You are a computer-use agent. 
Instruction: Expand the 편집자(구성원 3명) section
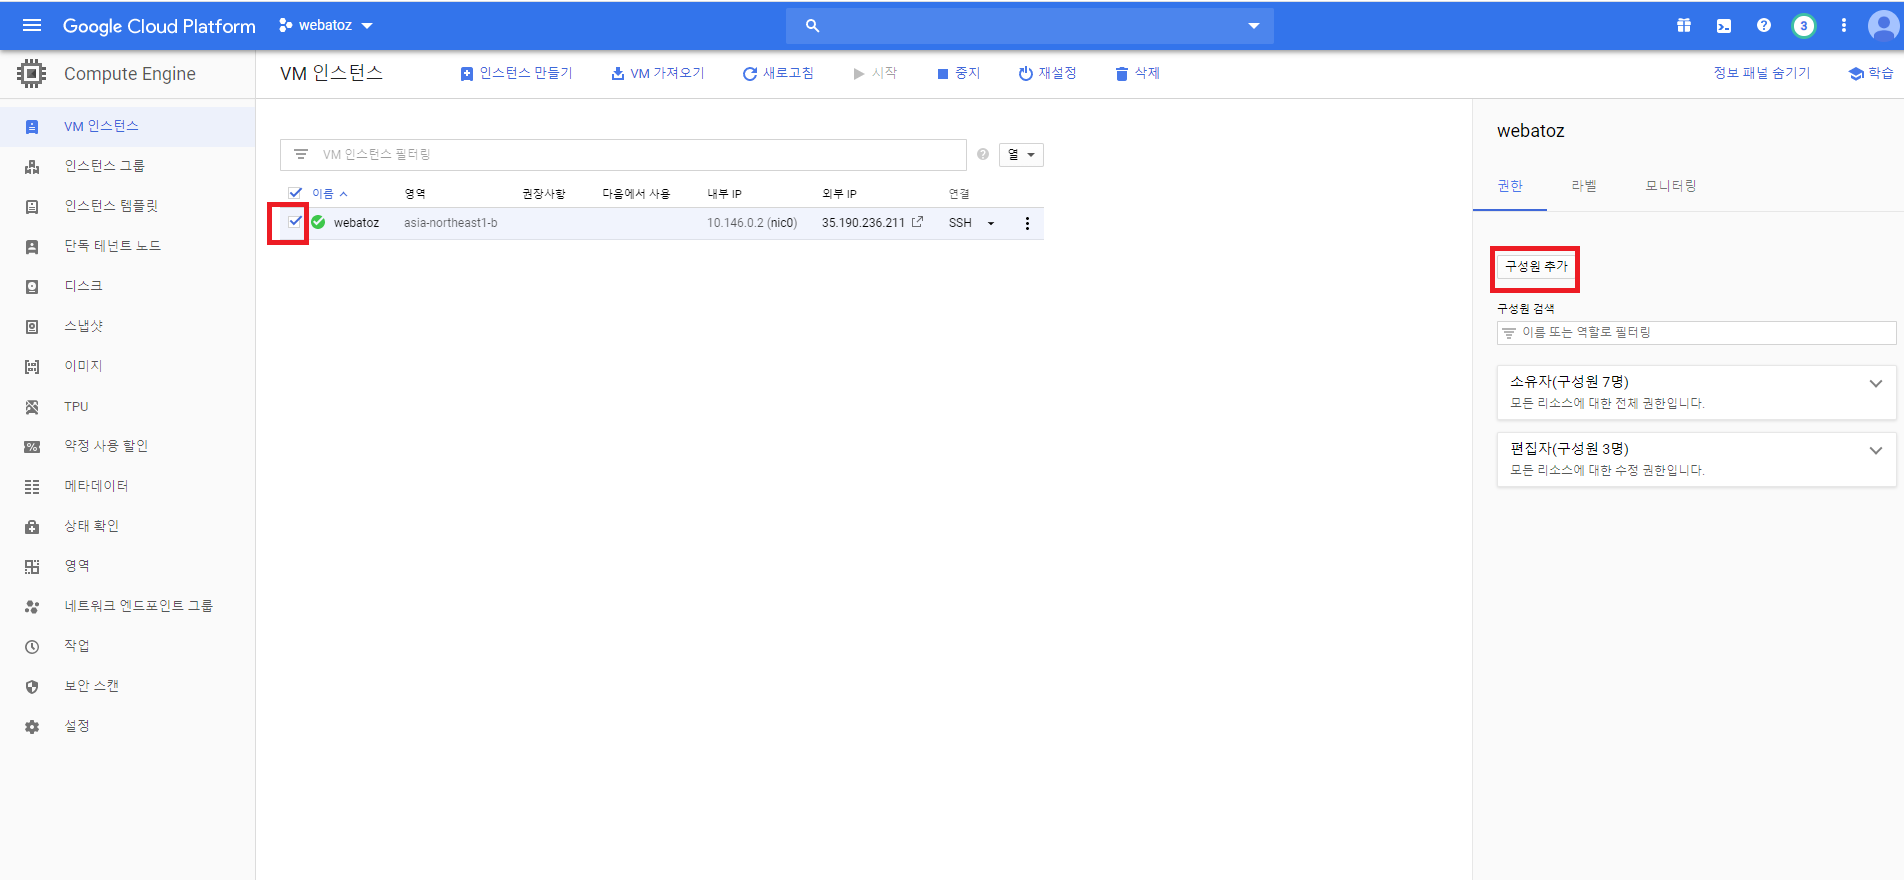point(1696,459)
